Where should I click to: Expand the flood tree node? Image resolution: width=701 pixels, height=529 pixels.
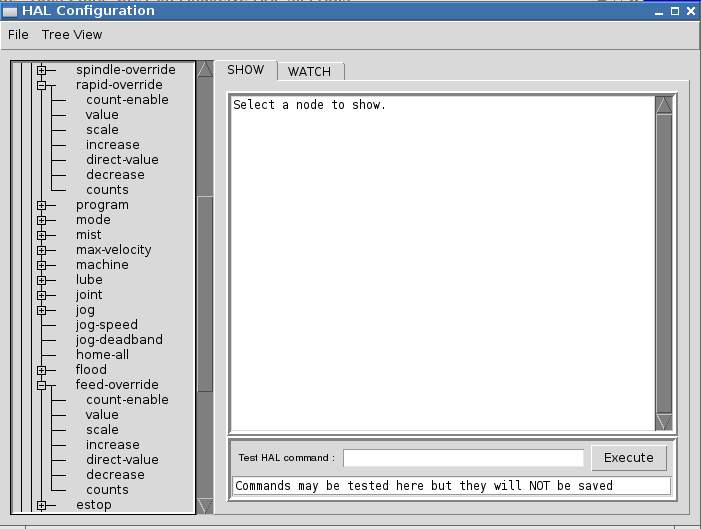[x=42, y=370]
